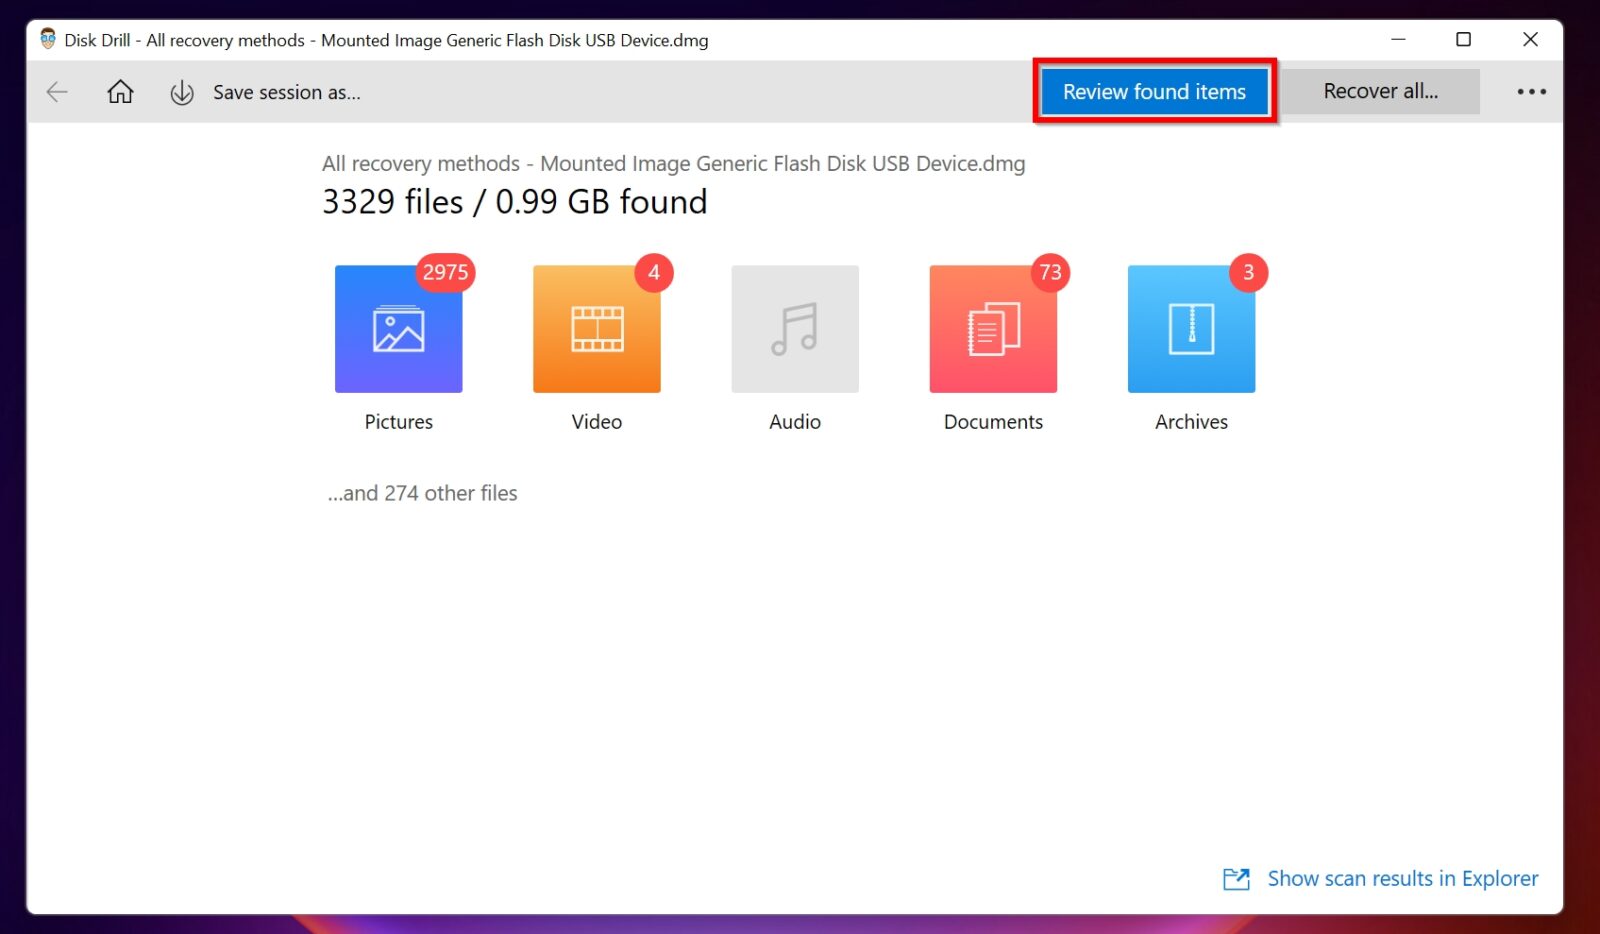Open the list of 274 other files
This screenshot has height=934, width=1600.
(x=421, y=492)
